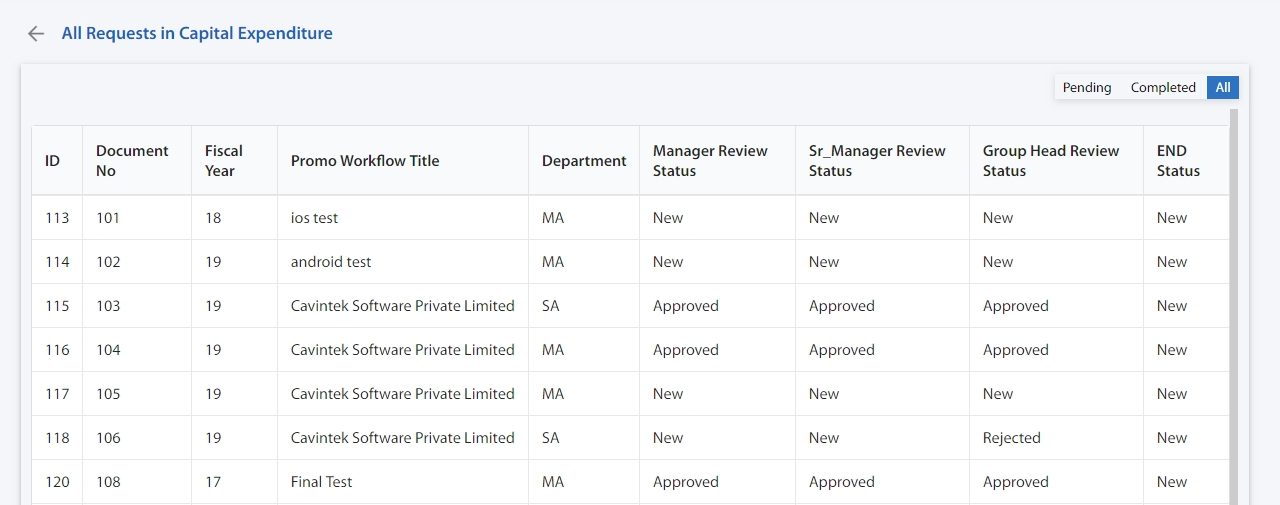Viewport: 1280px width, 505px height.
Task: Sort by the Document No column header
Action: point(132,161)
